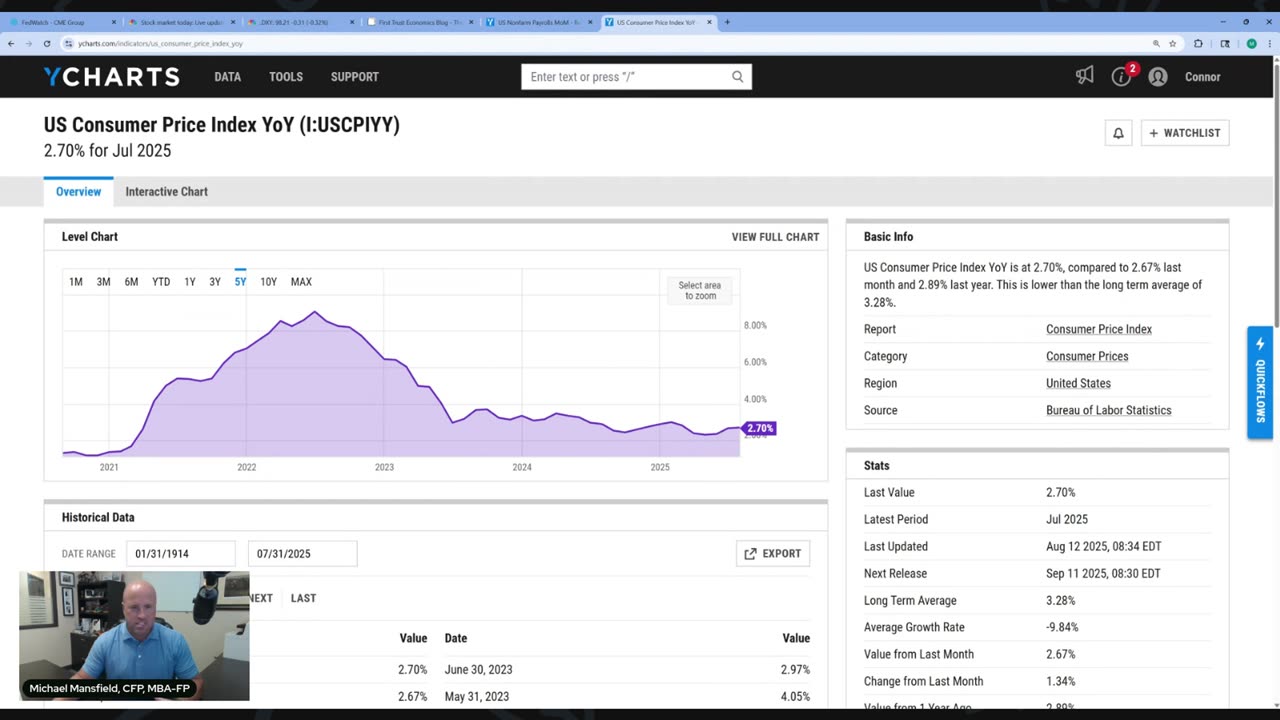1280x720 pixels.
Task: Click the Aug 12 2025, 08:34 EDT value
Action: coord(1103,547)
